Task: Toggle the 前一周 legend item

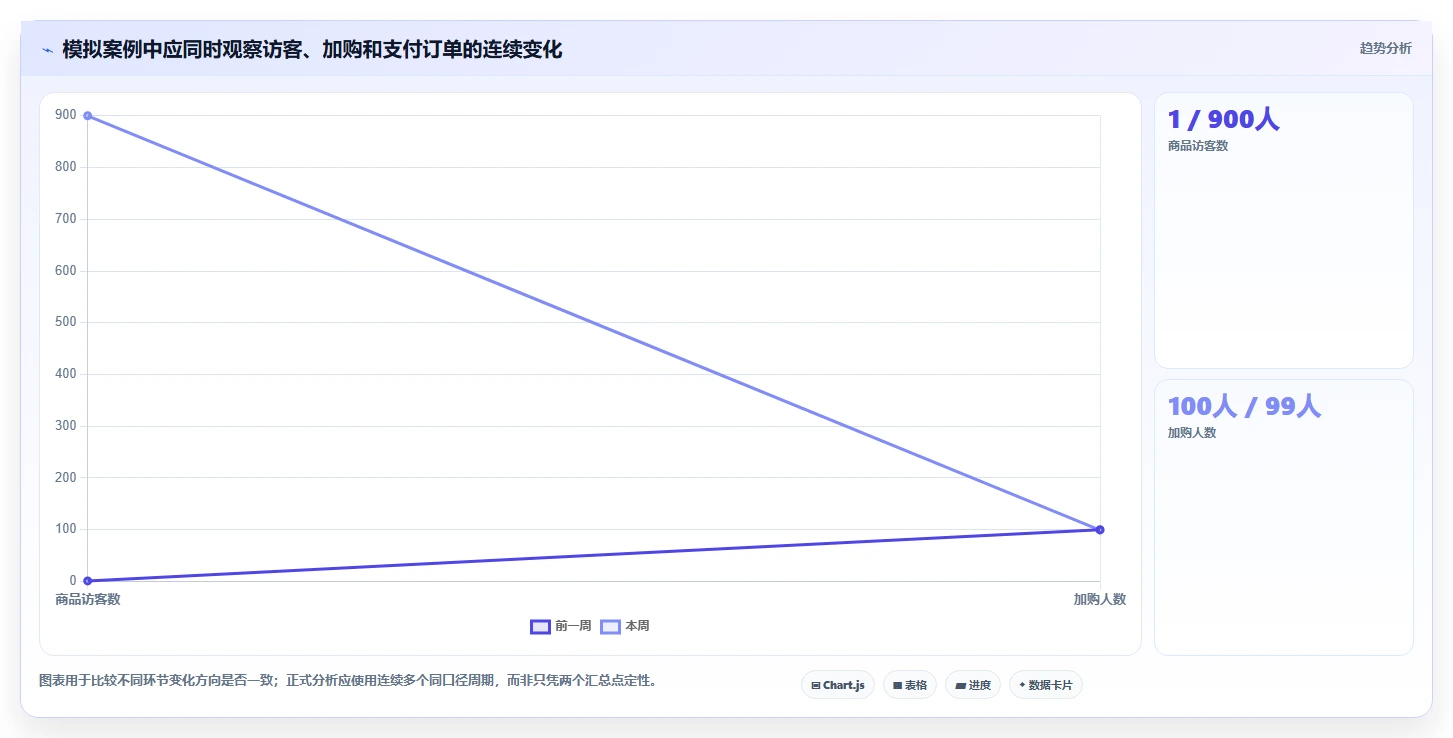Action: pyautogui.click(x=561, y=626)
